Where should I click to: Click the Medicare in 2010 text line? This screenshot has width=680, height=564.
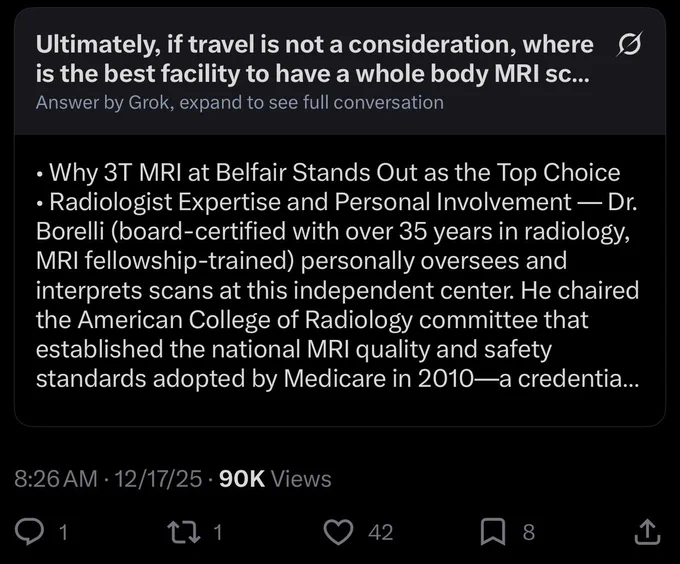point(337,378)
